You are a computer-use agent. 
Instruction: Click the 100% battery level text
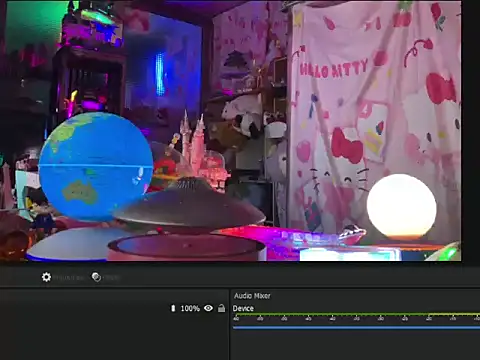pos(190,308)
